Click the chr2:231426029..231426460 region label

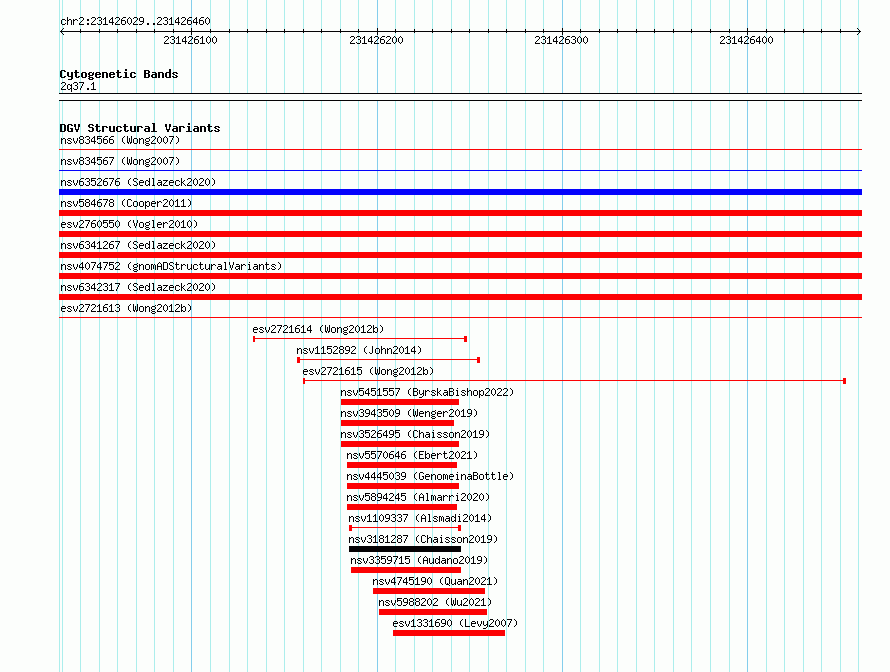coord(135,21)
